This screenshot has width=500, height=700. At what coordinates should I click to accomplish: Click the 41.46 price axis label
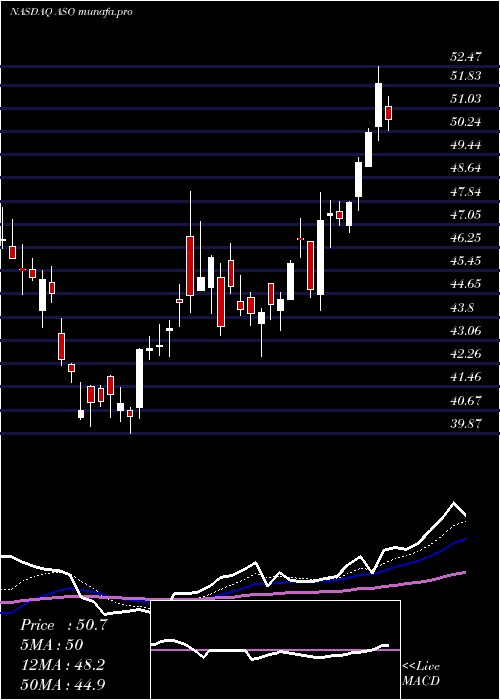(x=466, y=377)
